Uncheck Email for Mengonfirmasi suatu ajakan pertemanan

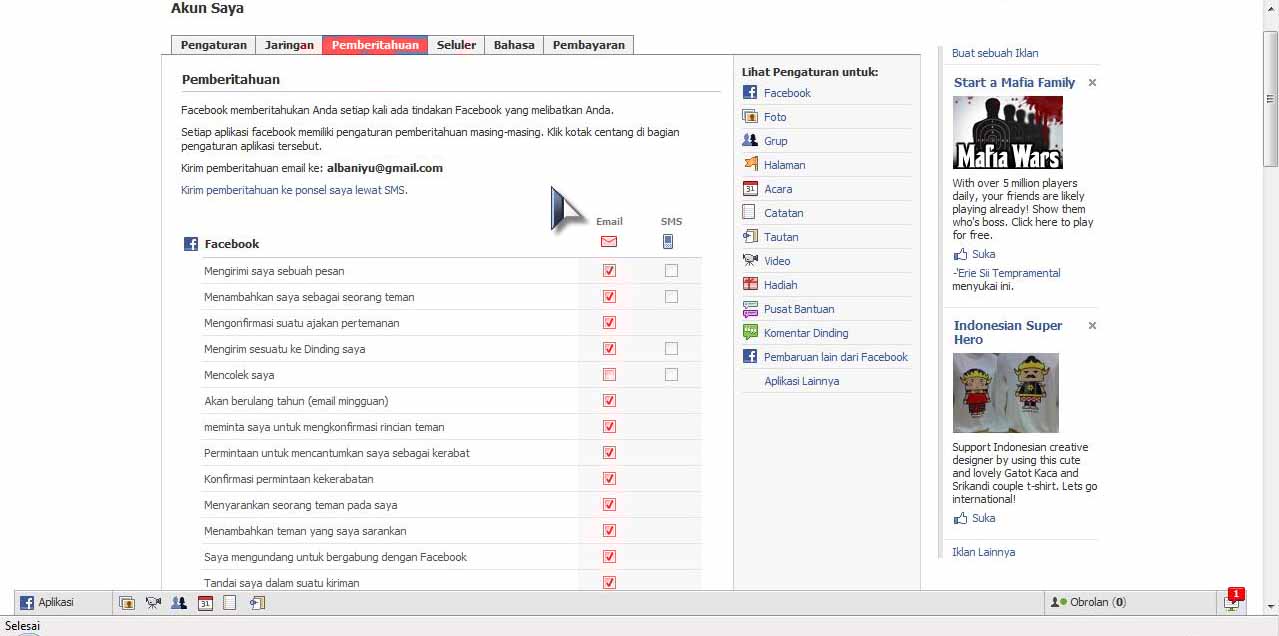pos(609,323)
